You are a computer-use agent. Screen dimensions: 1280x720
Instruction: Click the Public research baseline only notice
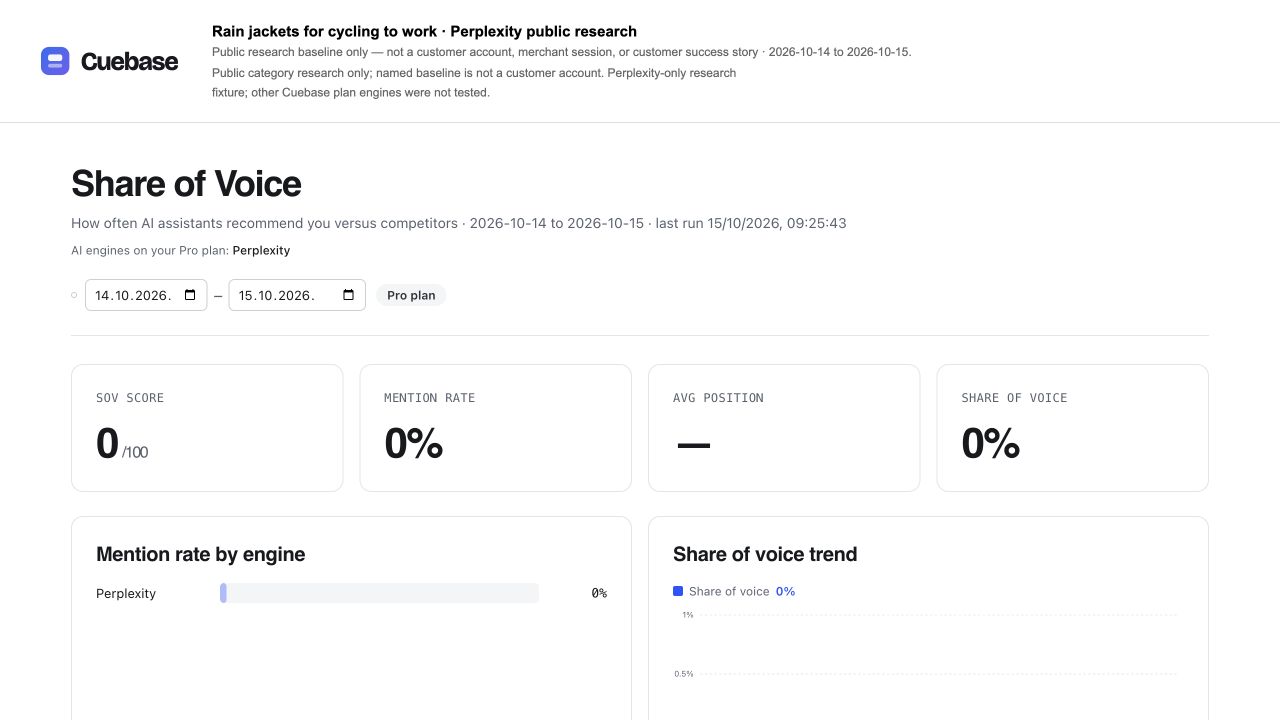click(561, 52)
